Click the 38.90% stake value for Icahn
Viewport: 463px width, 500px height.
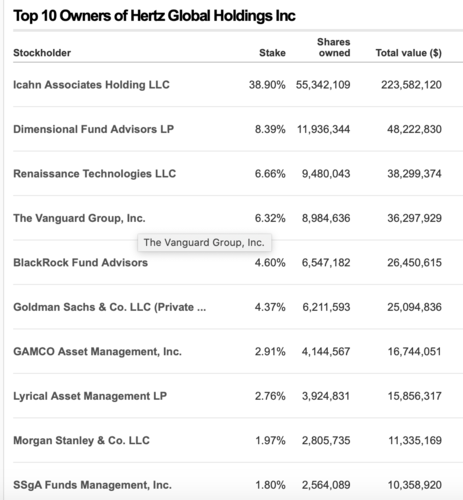(x=267, y=85)
